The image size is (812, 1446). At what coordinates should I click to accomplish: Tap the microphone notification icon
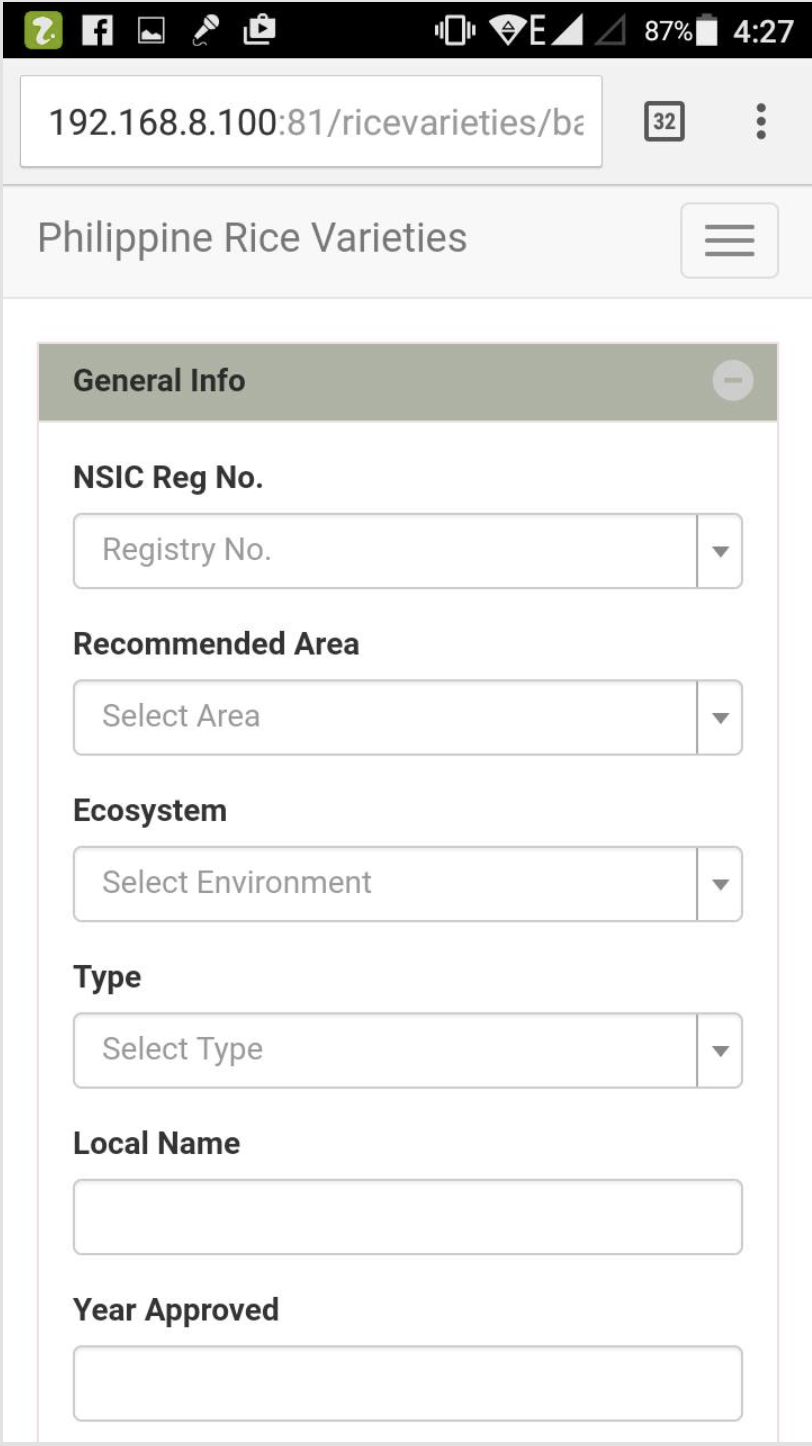click(x=207, y=30)
